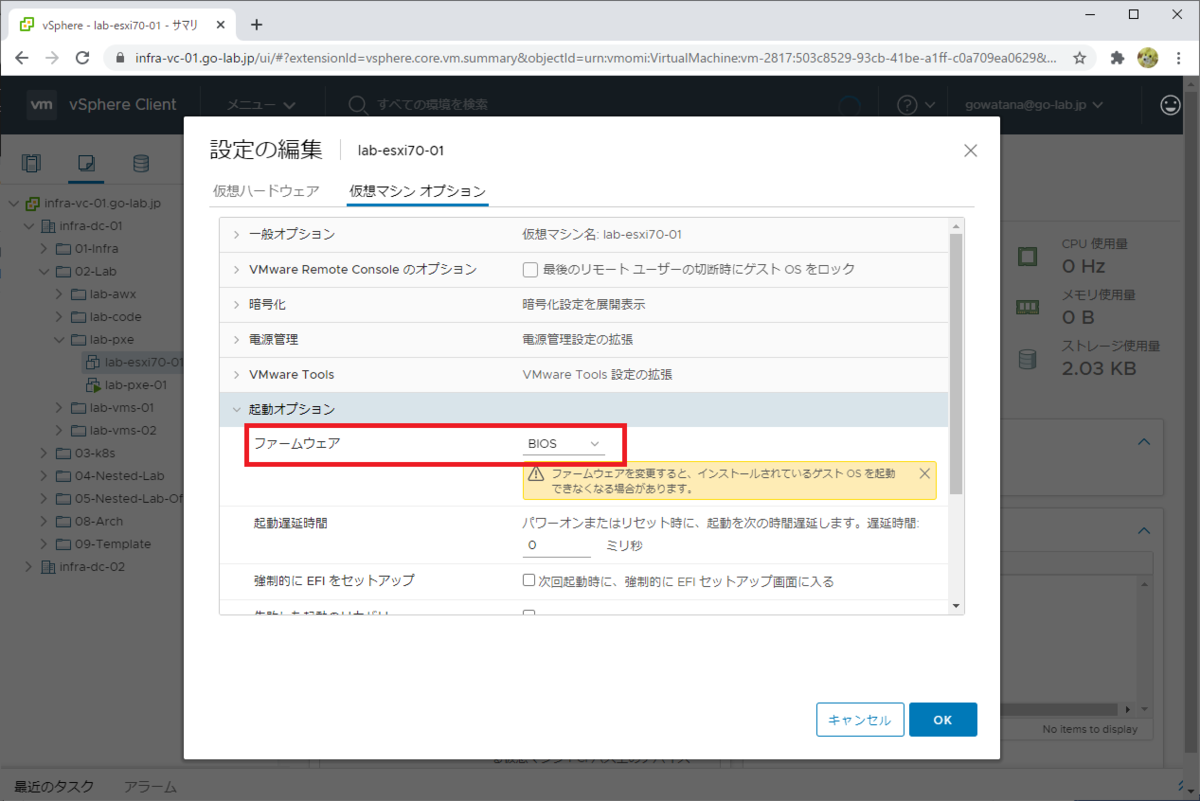The width and height of the screenshot is (1200, 801).
Task: Expand the 電源管理 section
Action: click(237, 340)
